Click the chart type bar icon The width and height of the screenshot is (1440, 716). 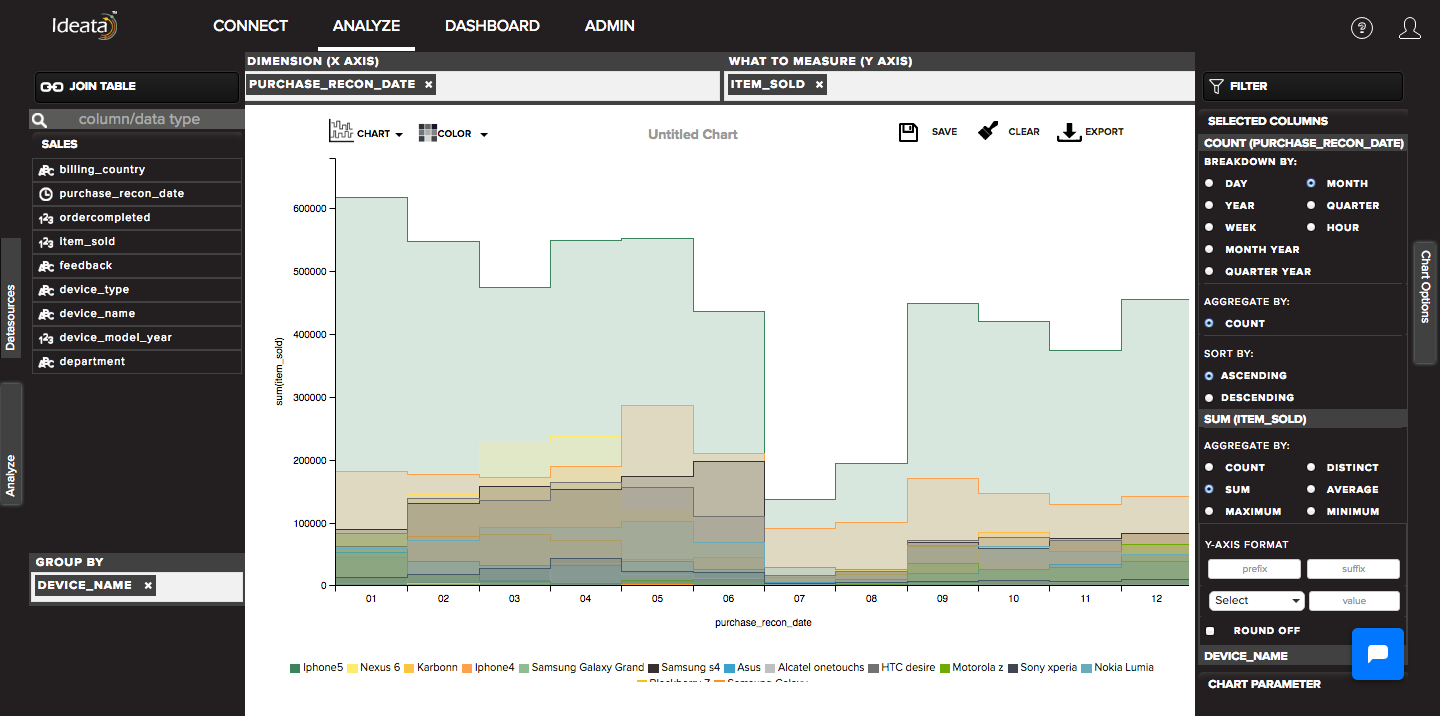click(x=342, y=131)
